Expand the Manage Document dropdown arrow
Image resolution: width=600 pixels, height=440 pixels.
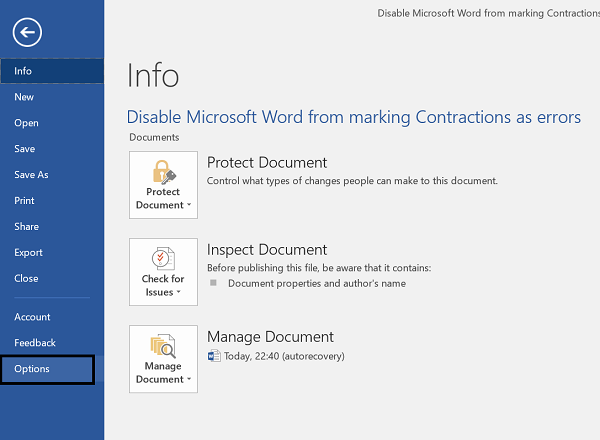(x=189, y=379)
